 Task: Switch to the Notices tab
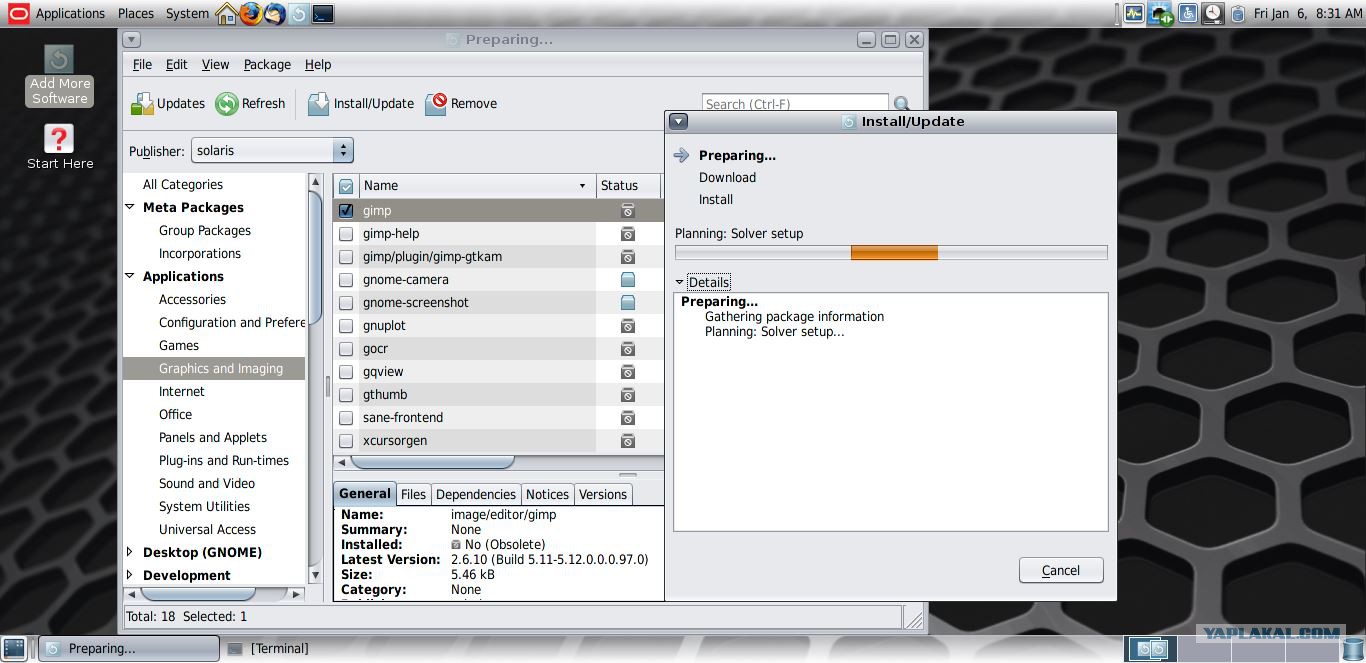pos(547,494)
